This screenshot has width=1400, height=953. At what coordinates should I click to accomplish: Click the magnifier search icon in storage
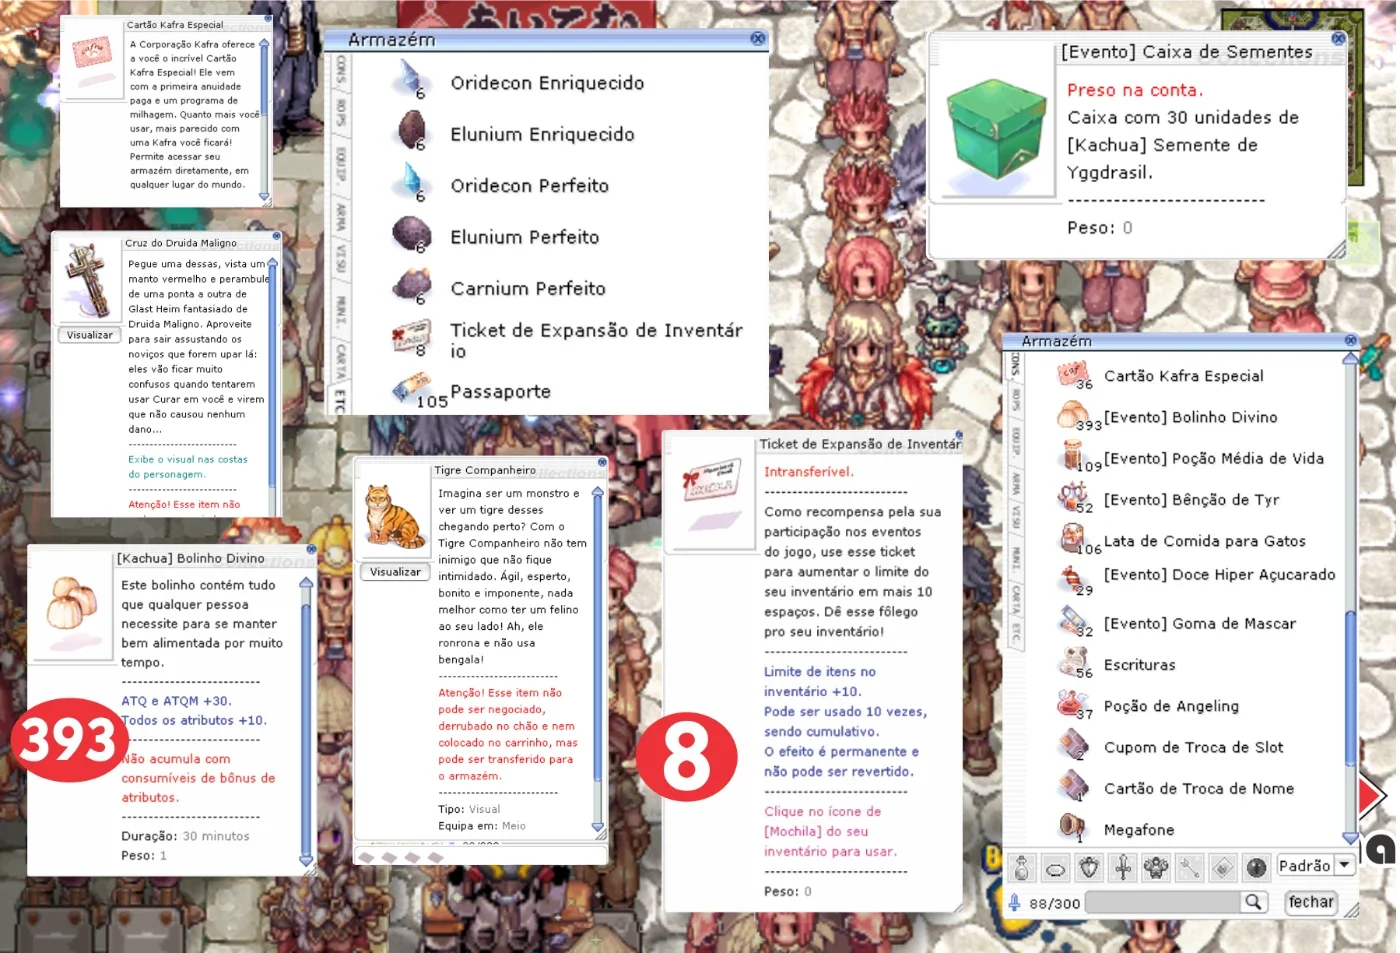click(x=1253, y=902)
